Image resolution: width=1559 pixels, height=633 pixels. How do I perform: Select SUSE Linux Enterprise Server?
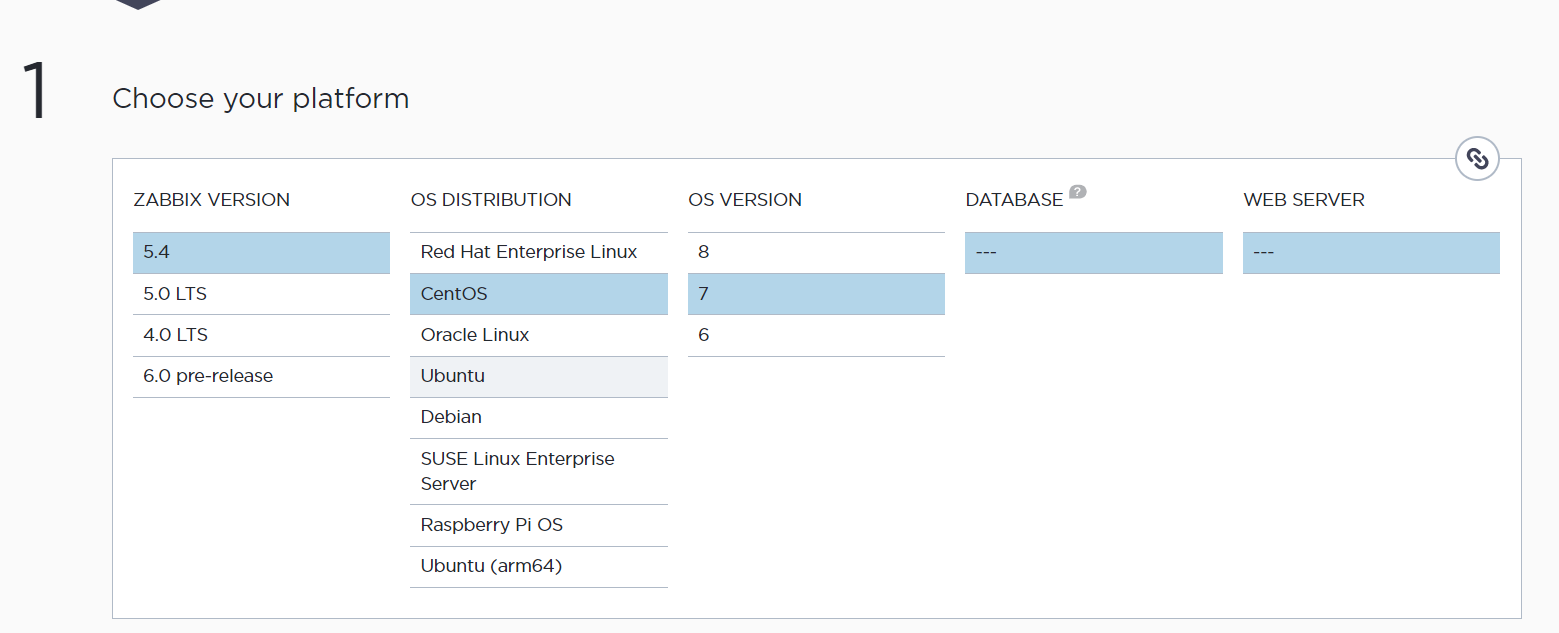[x=538, y=471]
